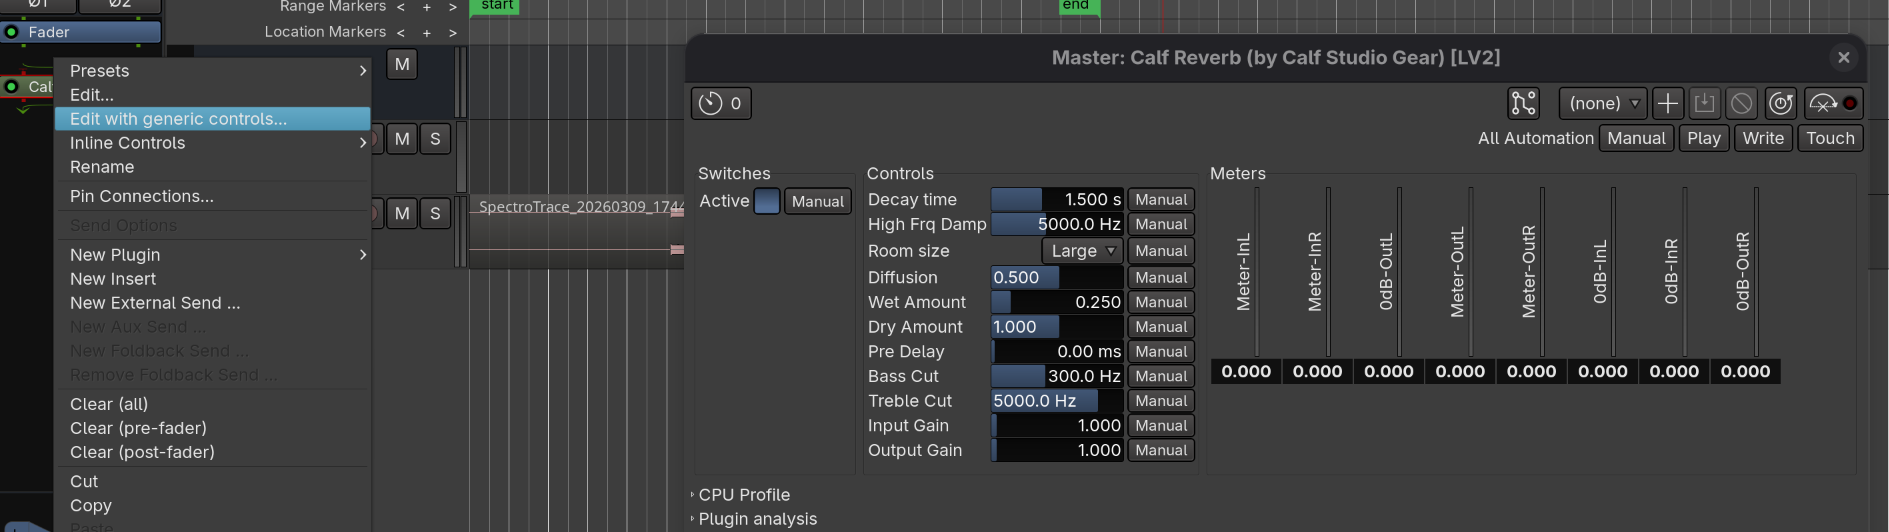Open the Room size Large dropdown
The image size is (1889, 532).
pos(1082,251)
